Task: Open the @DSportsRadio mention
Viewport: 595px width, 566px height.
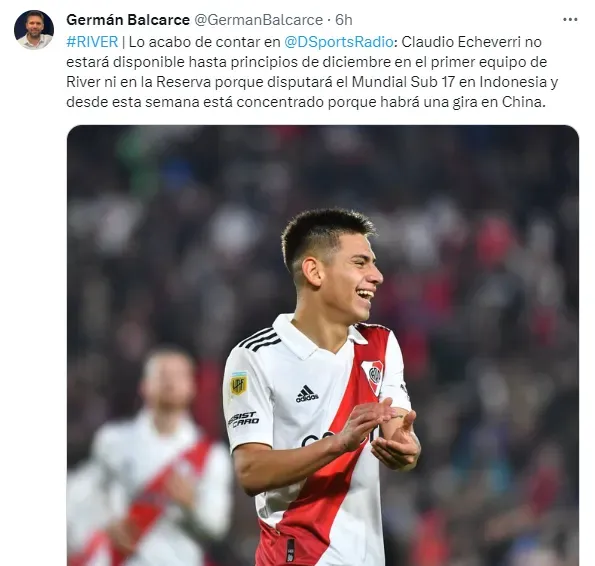Action: (x=339, y=42)
